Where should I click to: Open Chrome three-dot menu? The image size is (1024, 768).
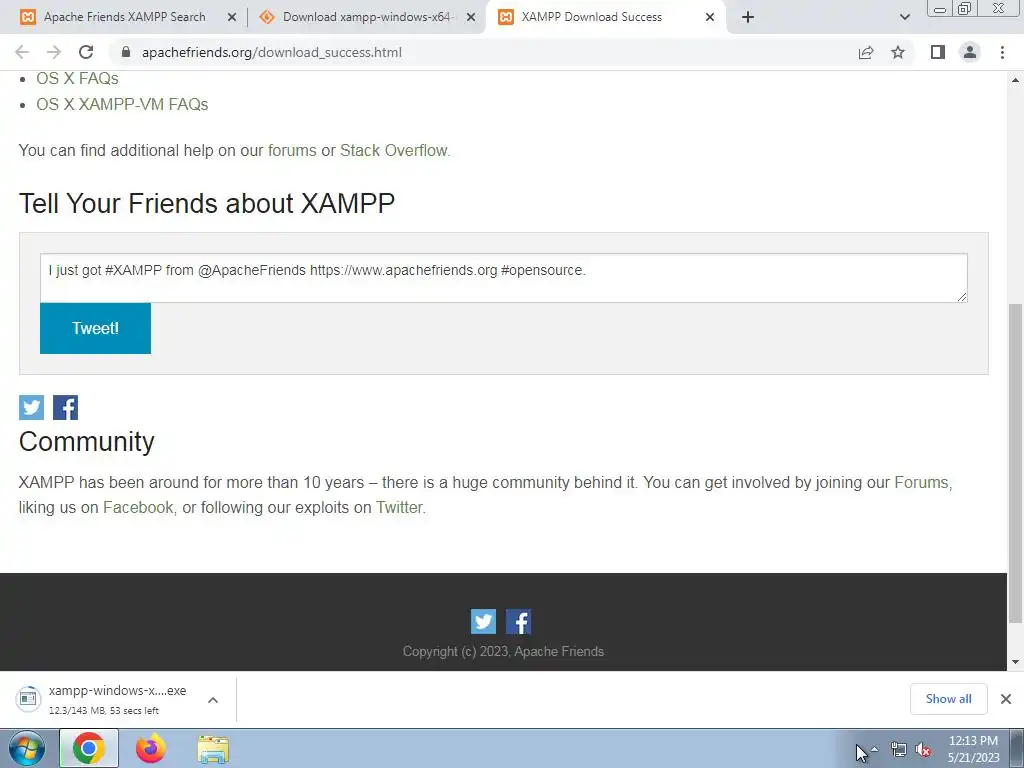[1002, 52]
